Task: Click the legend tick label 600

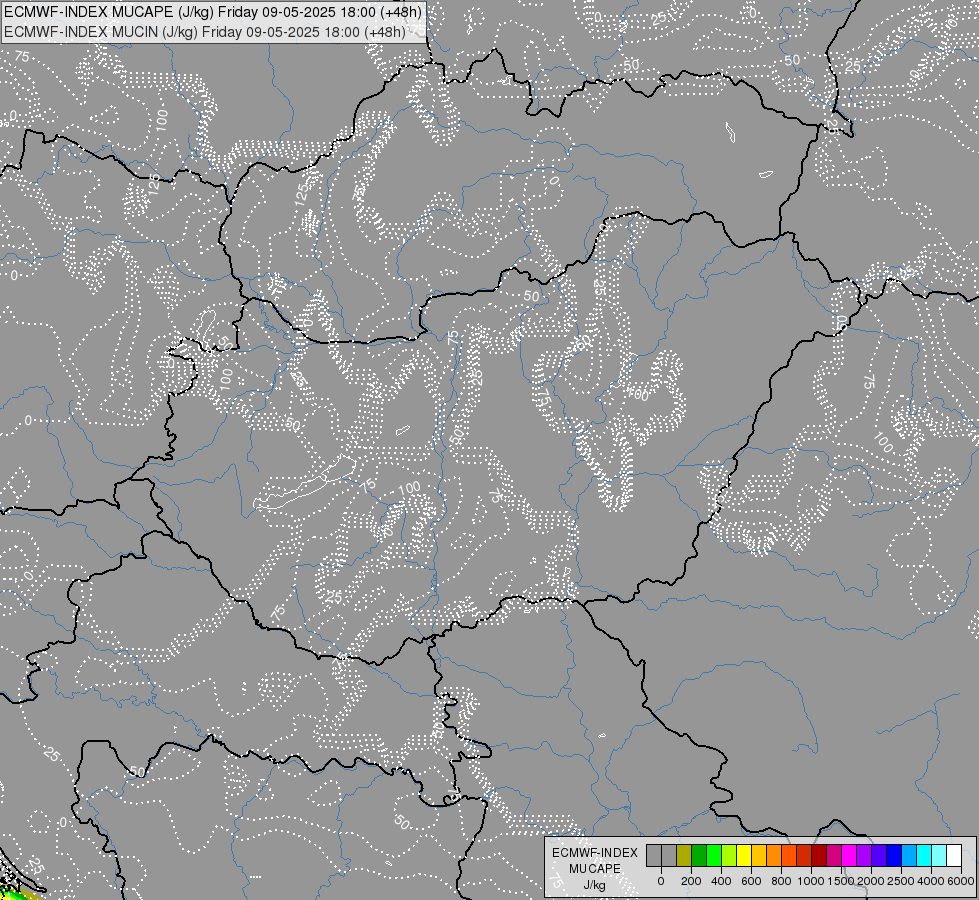Action: (751, 881)
